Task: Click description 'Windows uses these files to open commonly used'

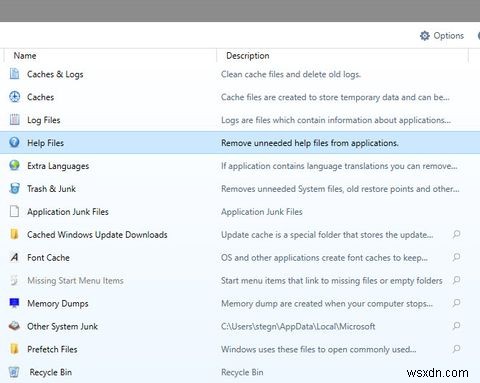Action: point(318,349)
